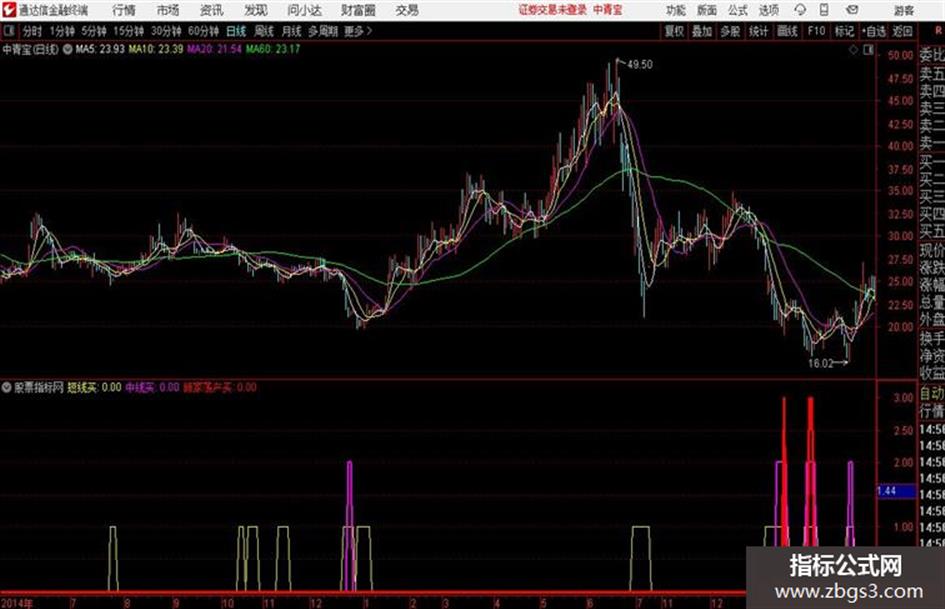Toggle the side panel icon beside diamond
Viewport: 945px width, 609px height.
(868, 50)
